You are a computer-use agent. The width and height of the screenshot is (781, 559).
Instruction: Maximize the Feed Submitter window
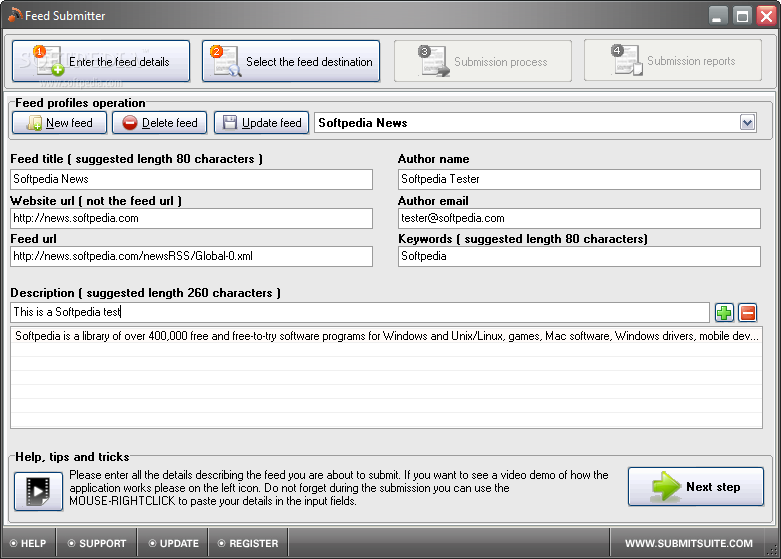(x=742, y=16)
